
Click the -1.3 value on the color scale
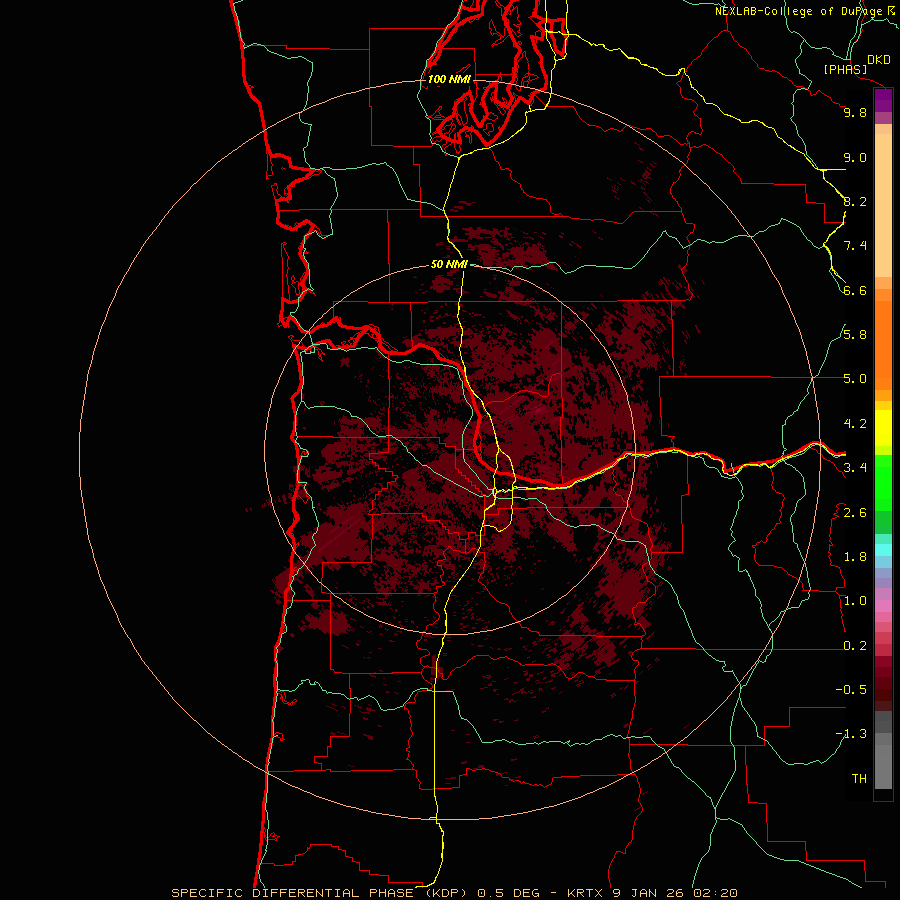(x=851, y=734)
